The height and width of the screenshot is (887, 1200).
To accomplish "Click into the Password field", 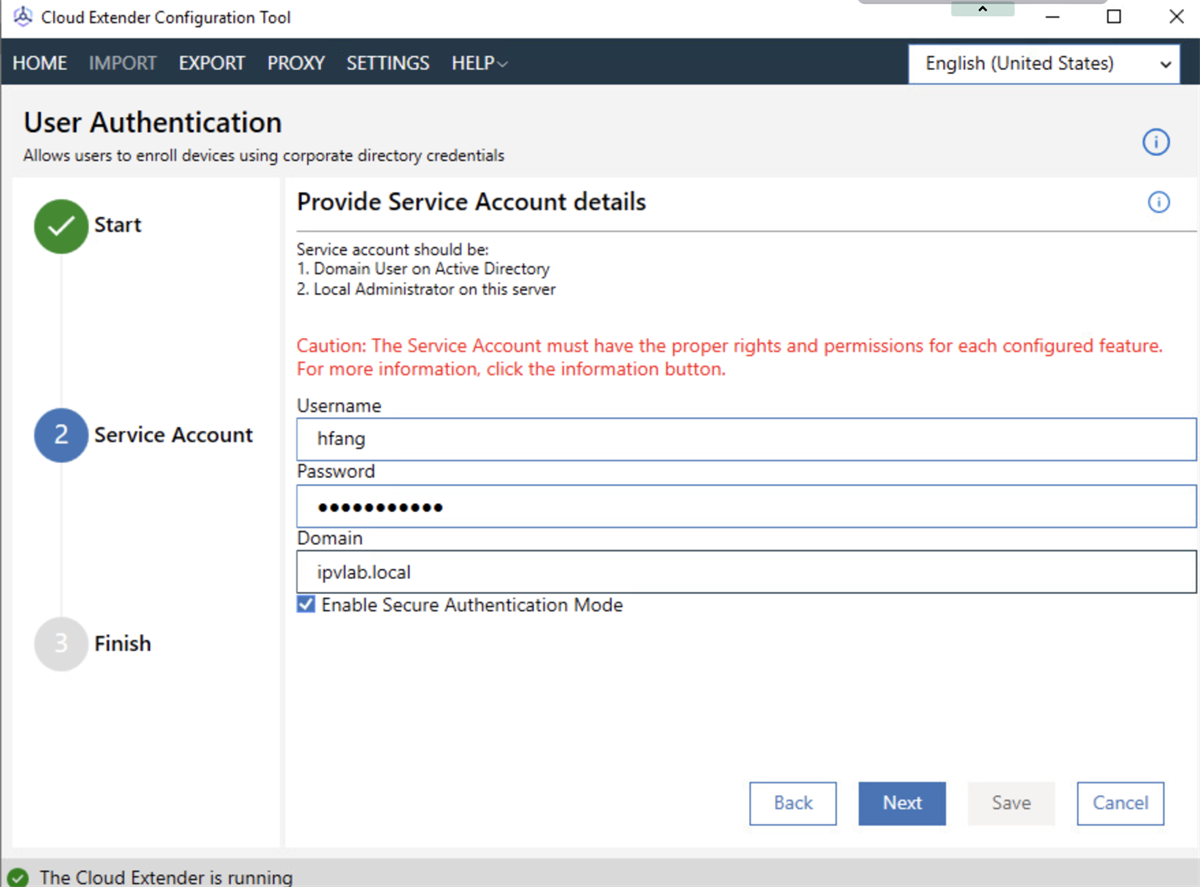I will 747,506.
